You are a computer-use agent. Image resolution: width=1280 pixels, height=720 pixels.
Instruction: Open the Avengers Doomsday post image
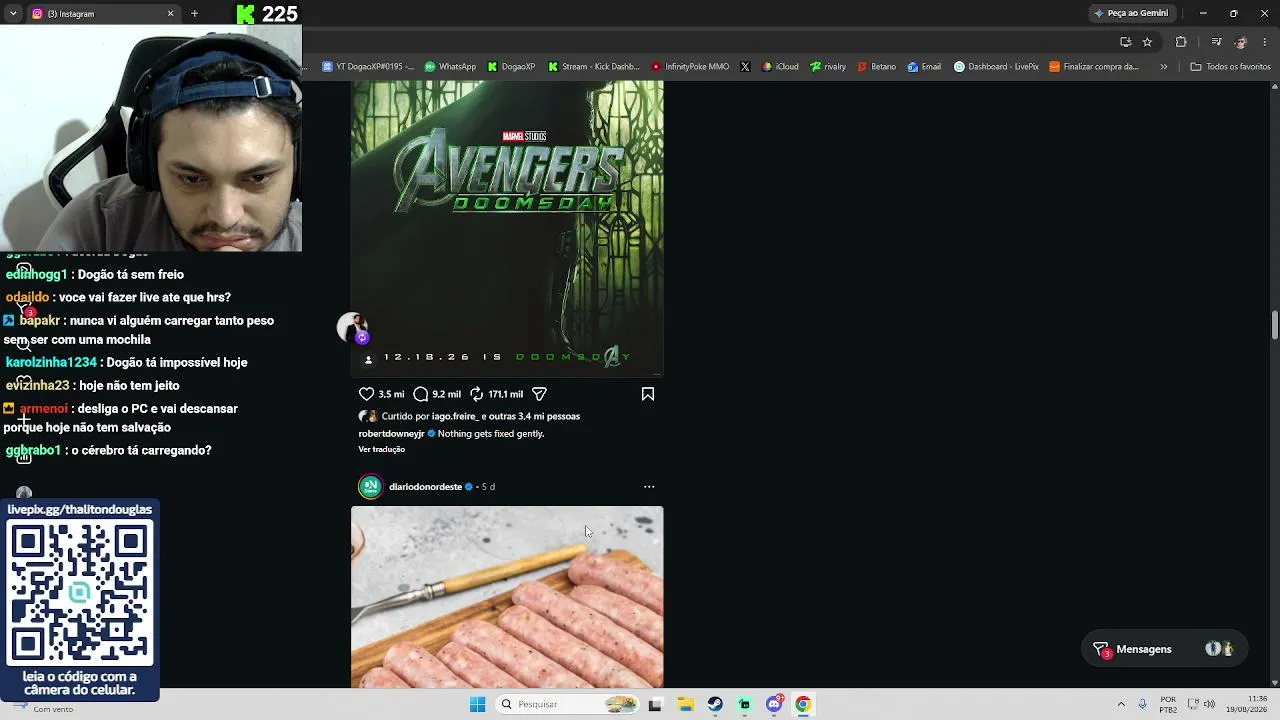[x=507, y=228]
